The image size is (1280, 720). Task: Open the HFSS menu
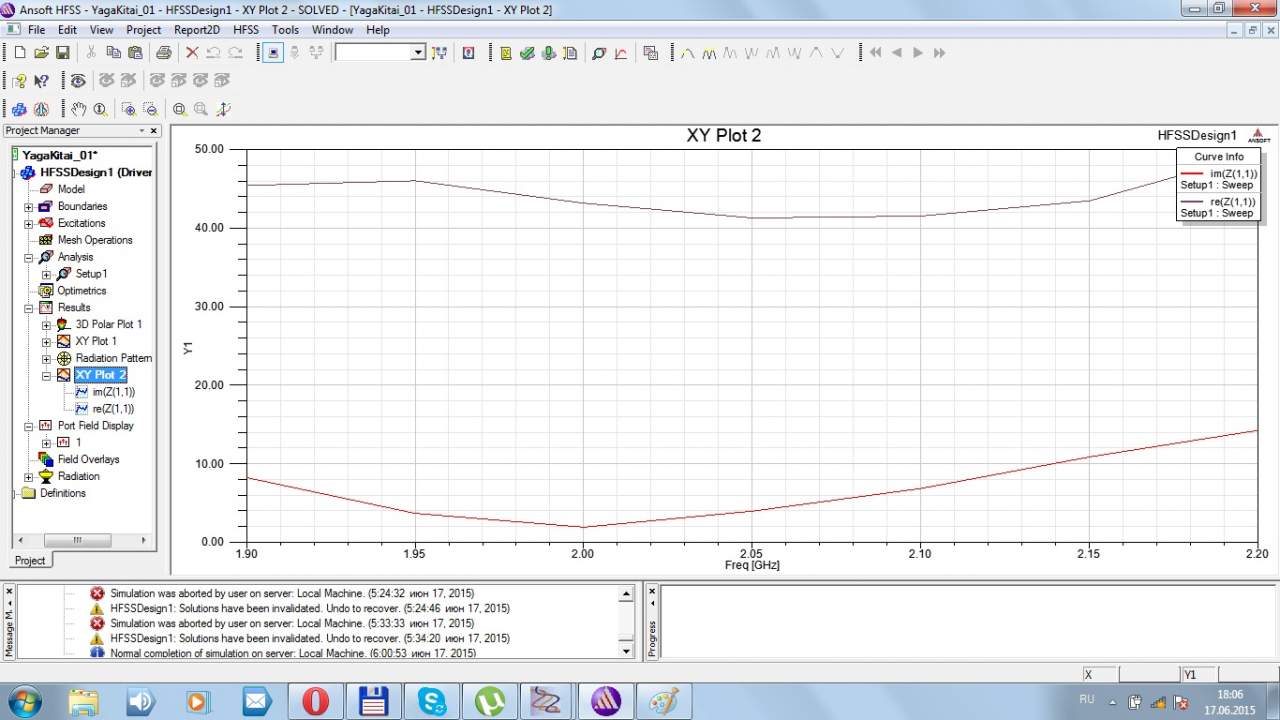pyautogui.click(x=245, y=30)
